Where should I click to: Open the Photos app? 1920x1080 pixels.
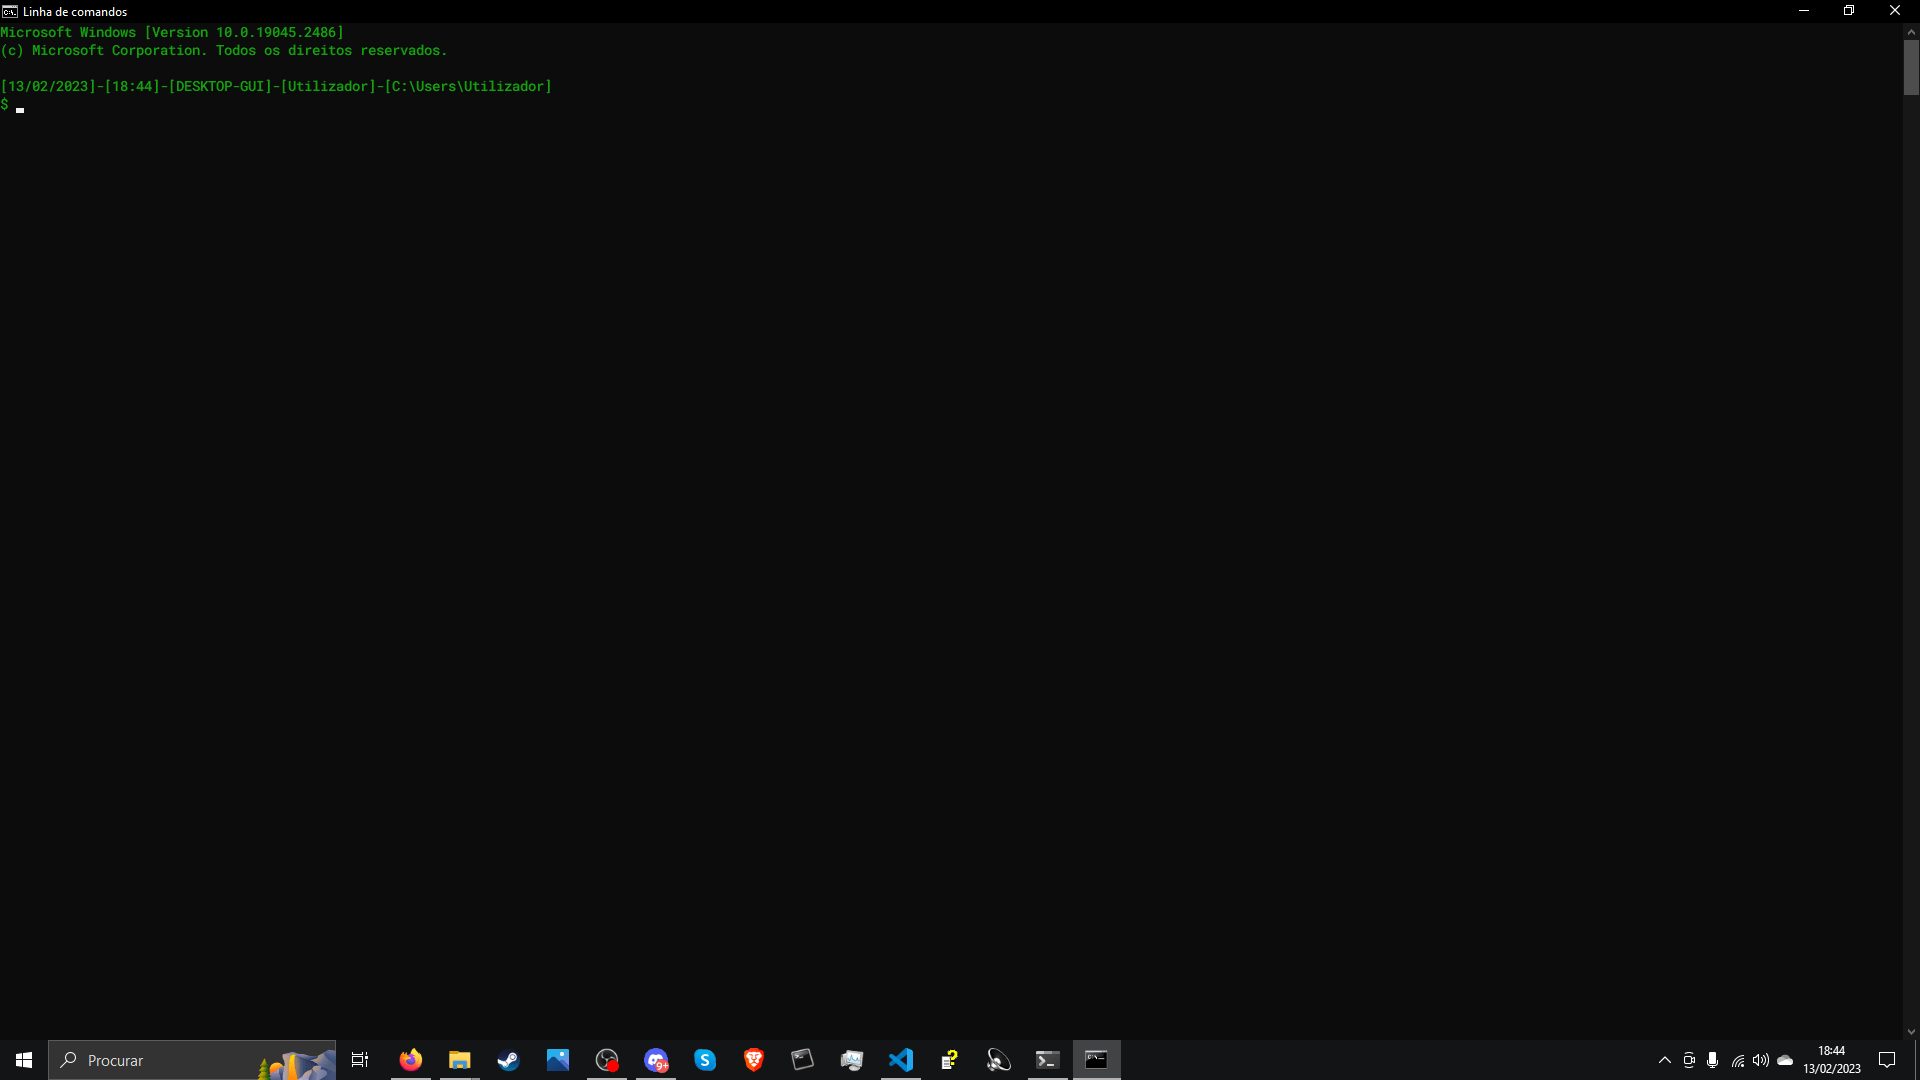557,1060
